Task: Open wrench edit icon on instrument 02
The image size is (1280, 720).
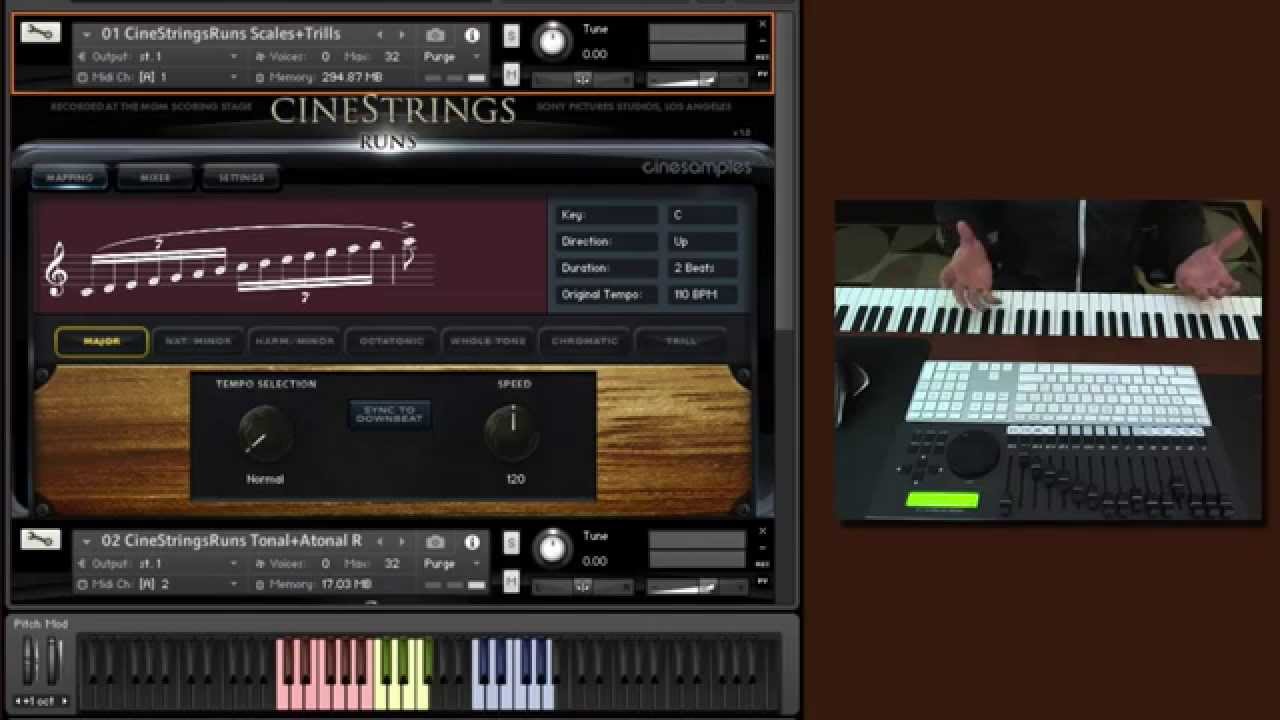Action: click(41, 540)
